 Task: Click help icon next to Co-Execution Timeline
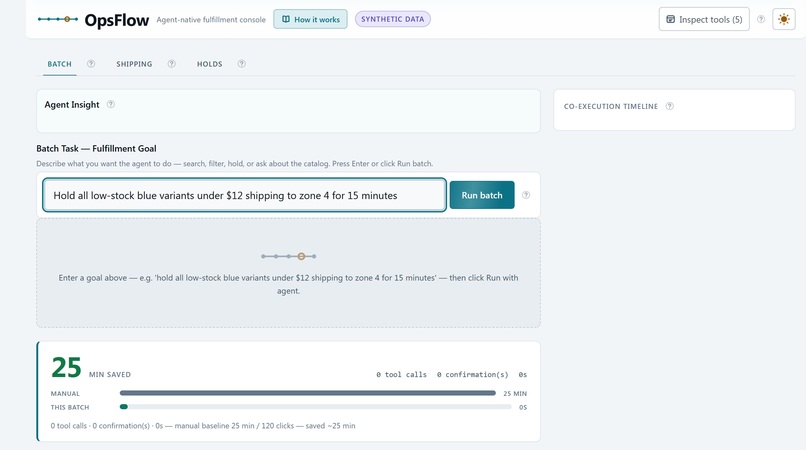[670, 106]
